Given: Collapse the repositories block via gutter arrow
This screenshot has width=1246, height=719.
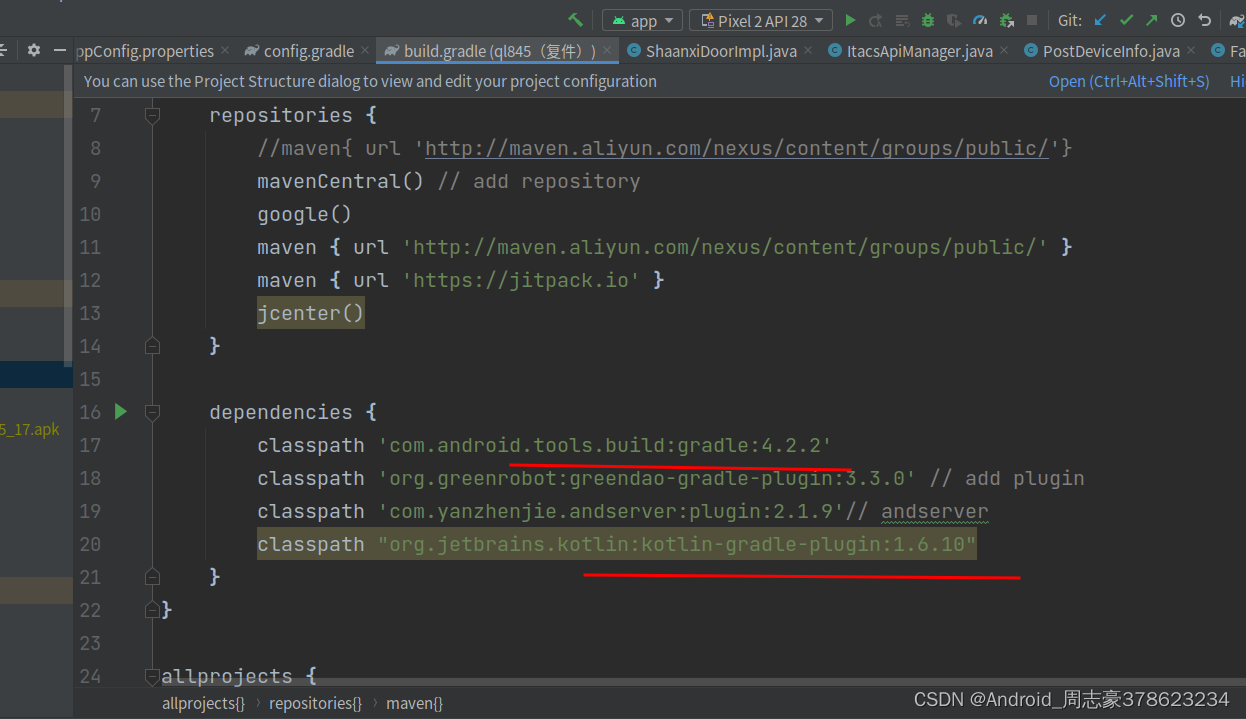Looking at the screenshot, I should pos(152,115).
